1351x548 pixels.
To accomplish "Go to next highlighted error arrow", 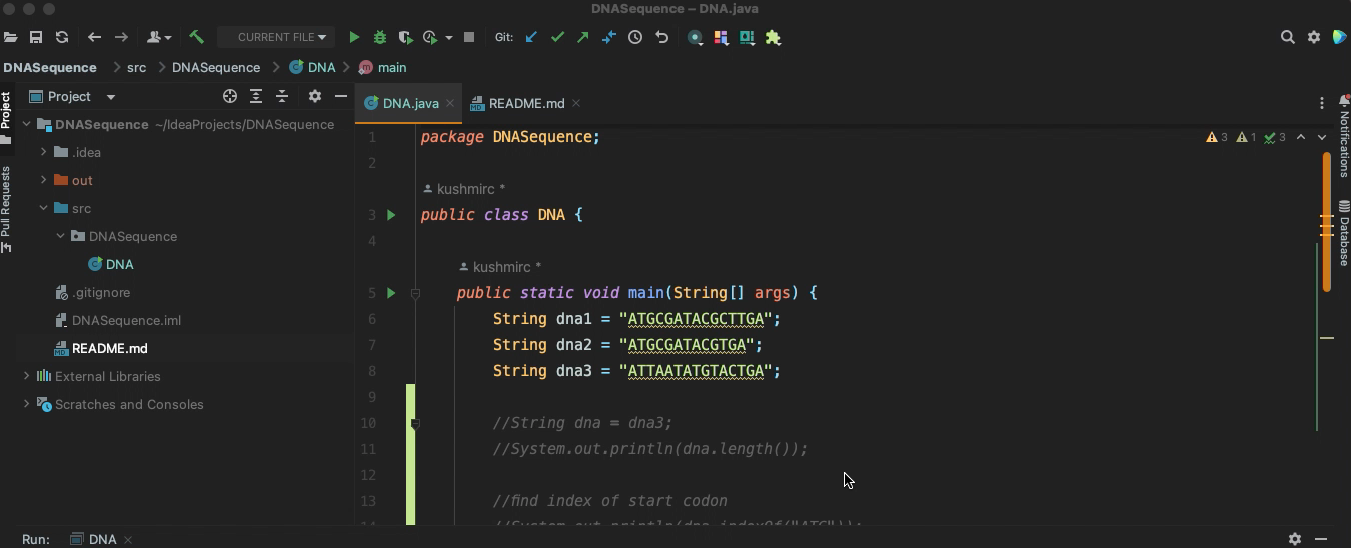I will coord(1321,137).
